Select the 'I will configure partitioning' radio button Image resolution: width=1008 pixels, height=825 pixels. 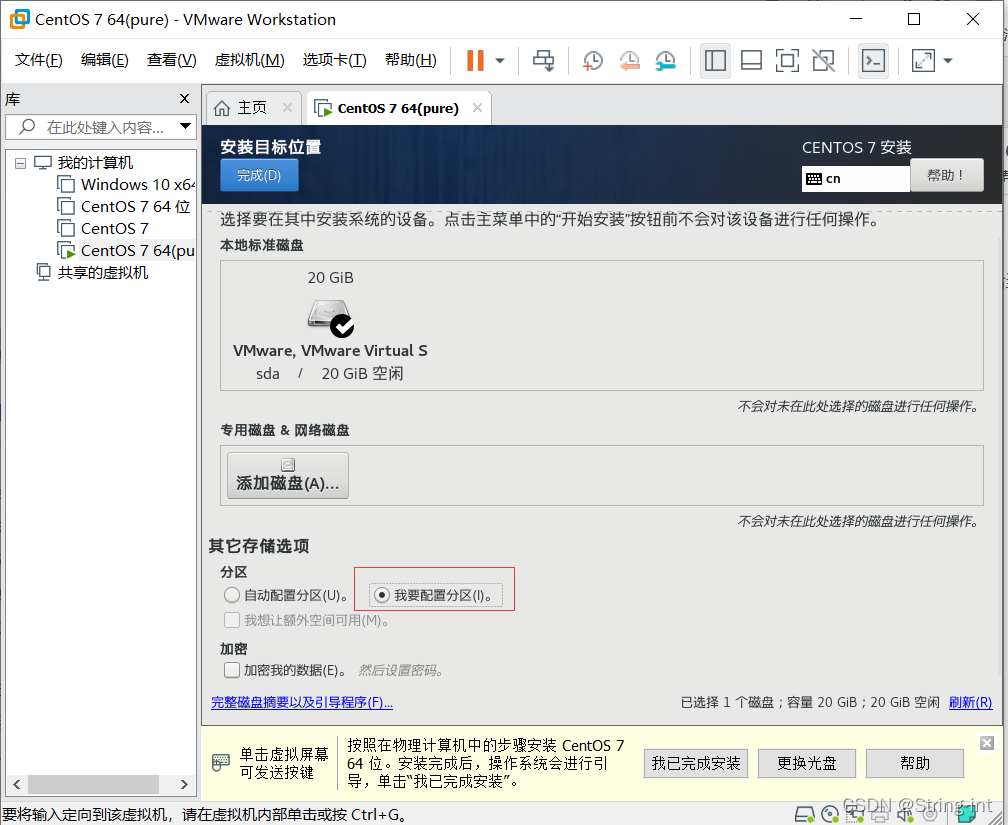(381, 595)
